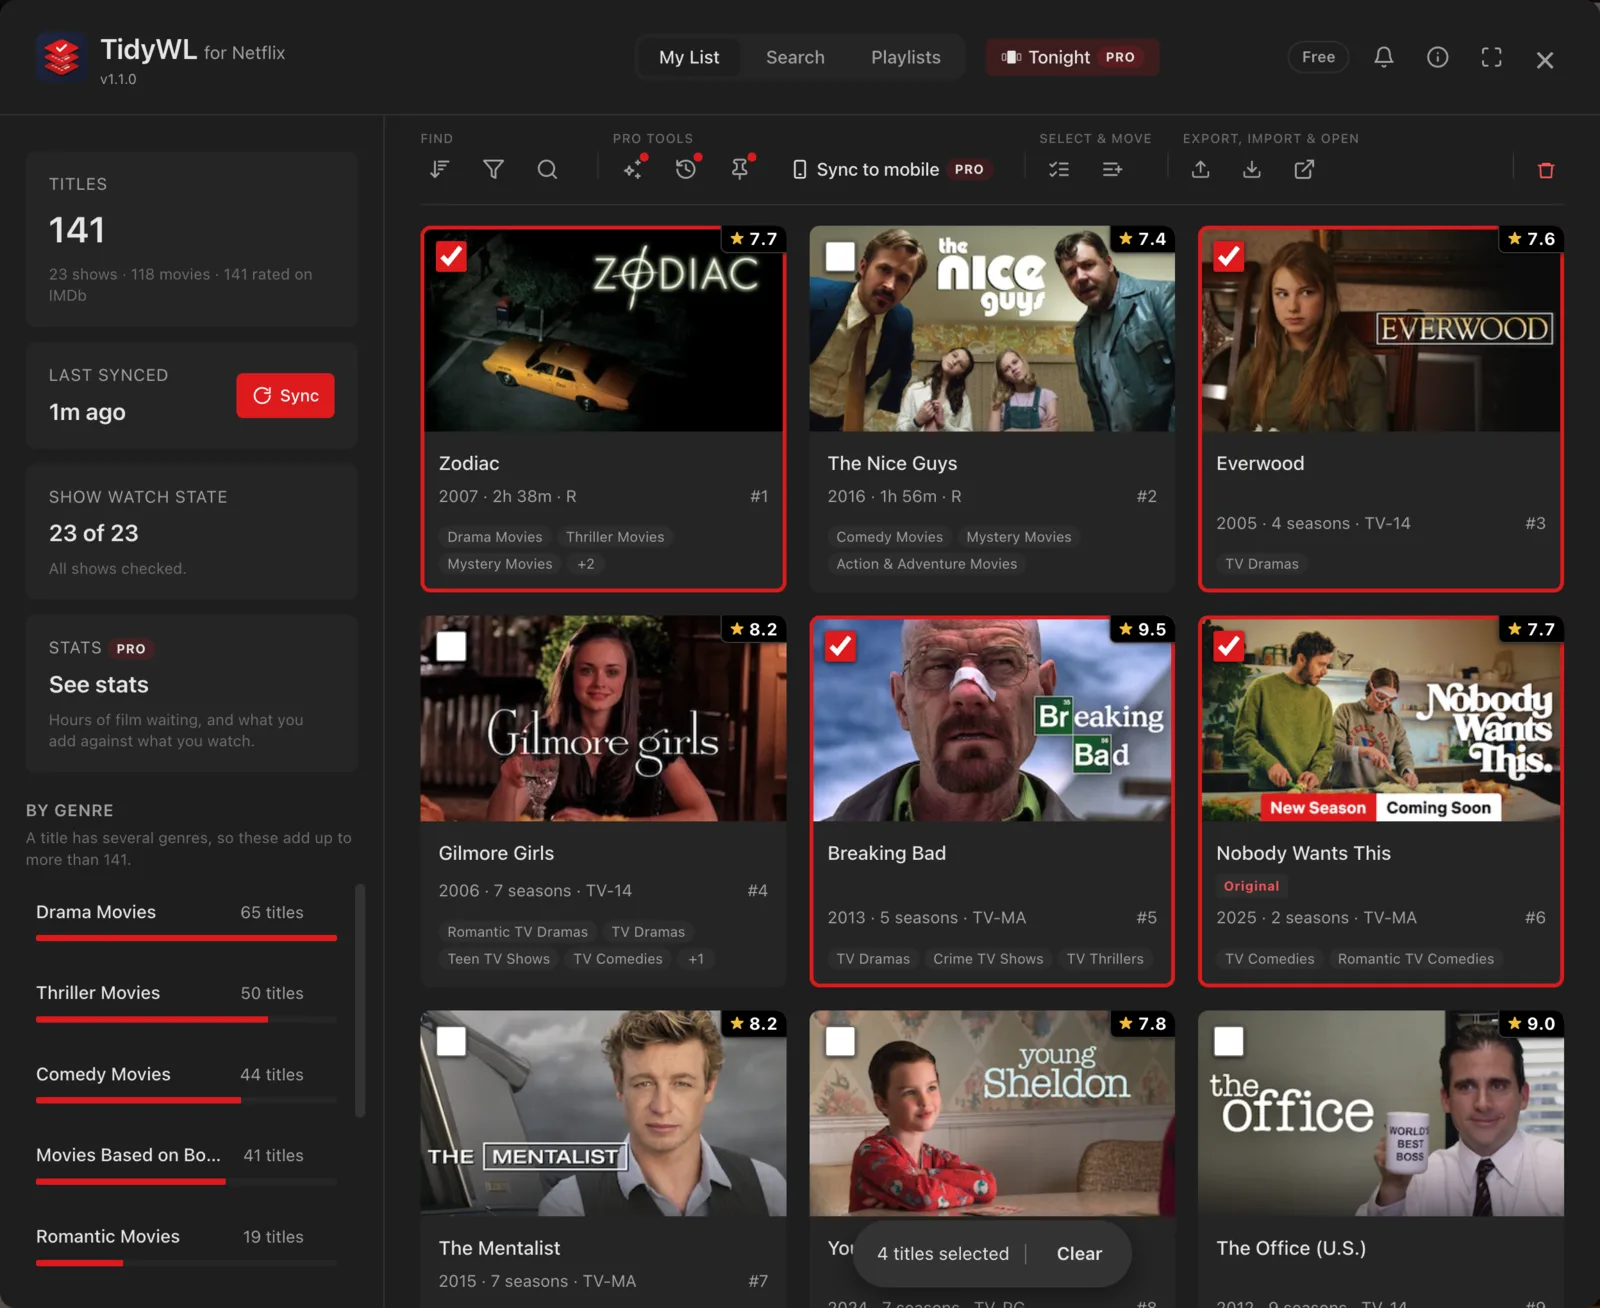Screen dimensions: 1600x1308
Task: Click the TidyWL logo icon
Action: tap(61, 58)
